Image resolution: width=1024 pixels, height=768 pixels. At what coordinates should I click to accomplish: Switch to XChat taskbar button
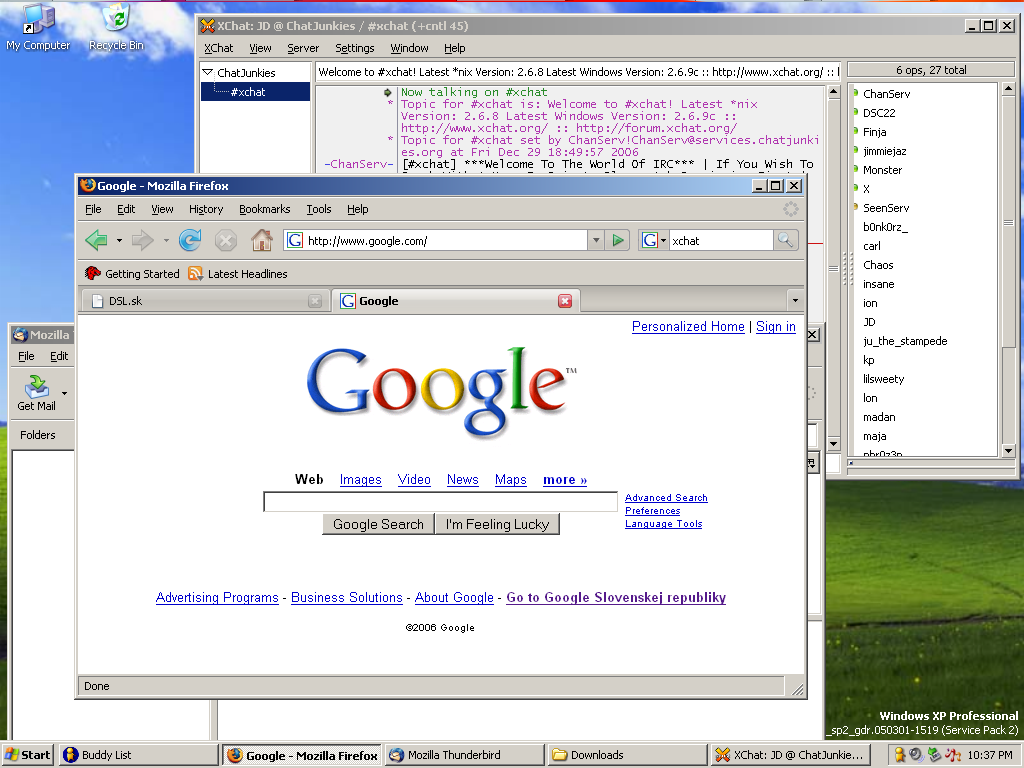(790, 755)
